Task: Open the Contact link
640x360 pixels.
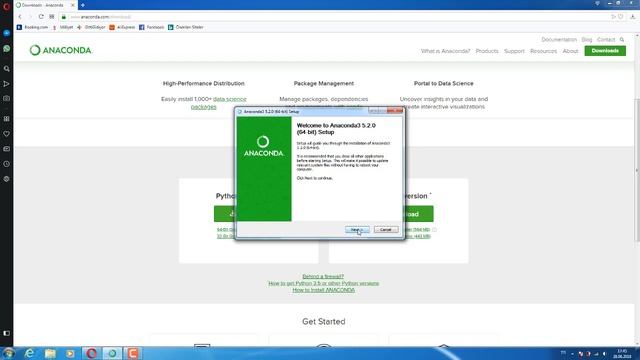Action: pos(606,40)
